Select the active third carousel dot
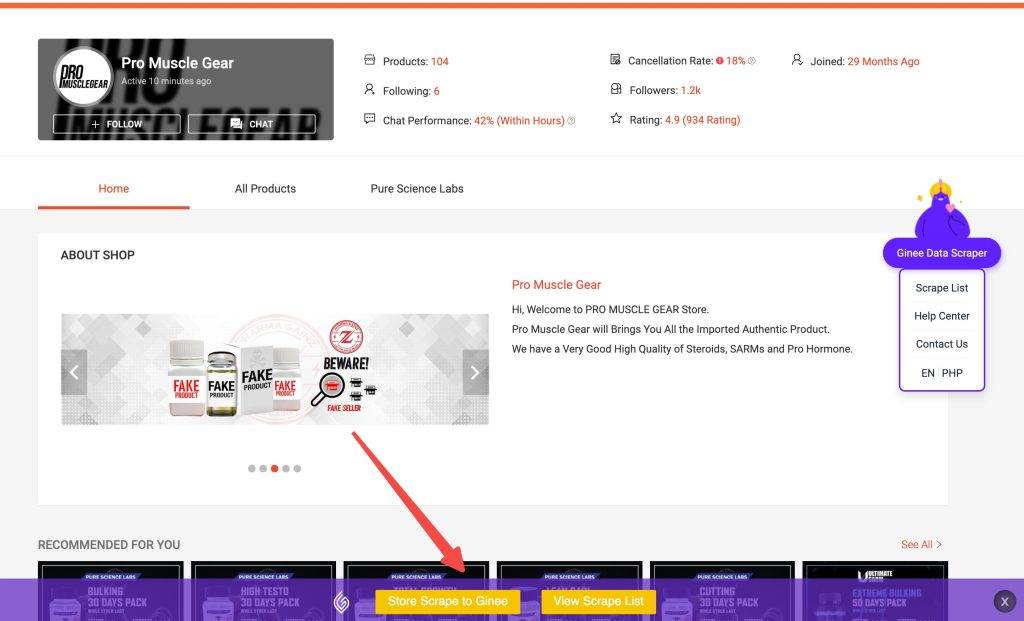Viewport: 1024px width, 621px height. (x=275, y=468)
